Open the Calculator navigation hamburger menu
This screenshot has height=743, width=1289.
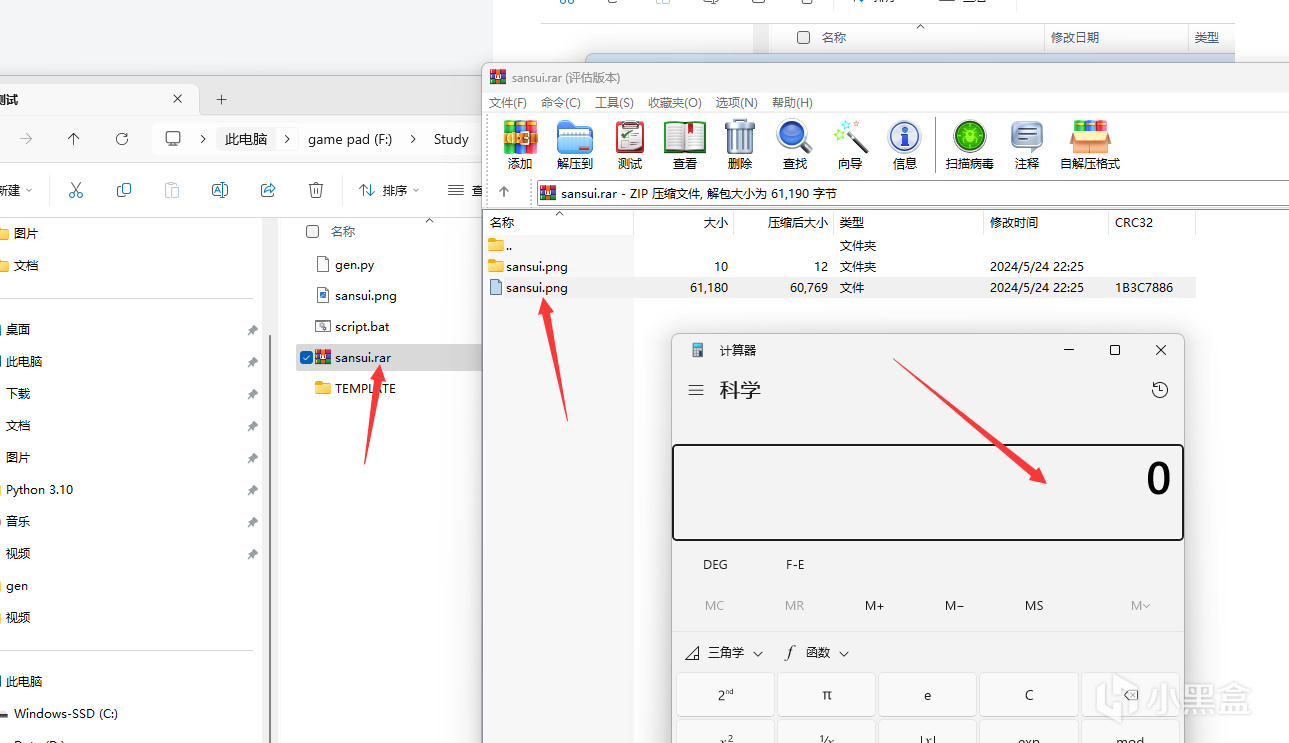pyautogui.click(x=696, y=390)
